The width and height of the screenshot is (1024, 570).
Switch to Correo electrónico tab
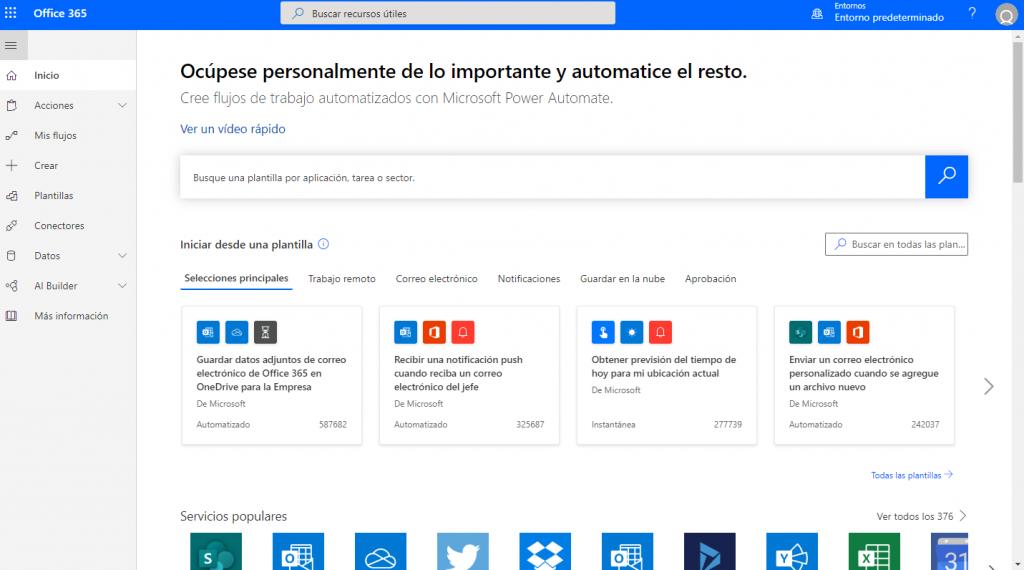pyautogui.click(x=436, y=279)
